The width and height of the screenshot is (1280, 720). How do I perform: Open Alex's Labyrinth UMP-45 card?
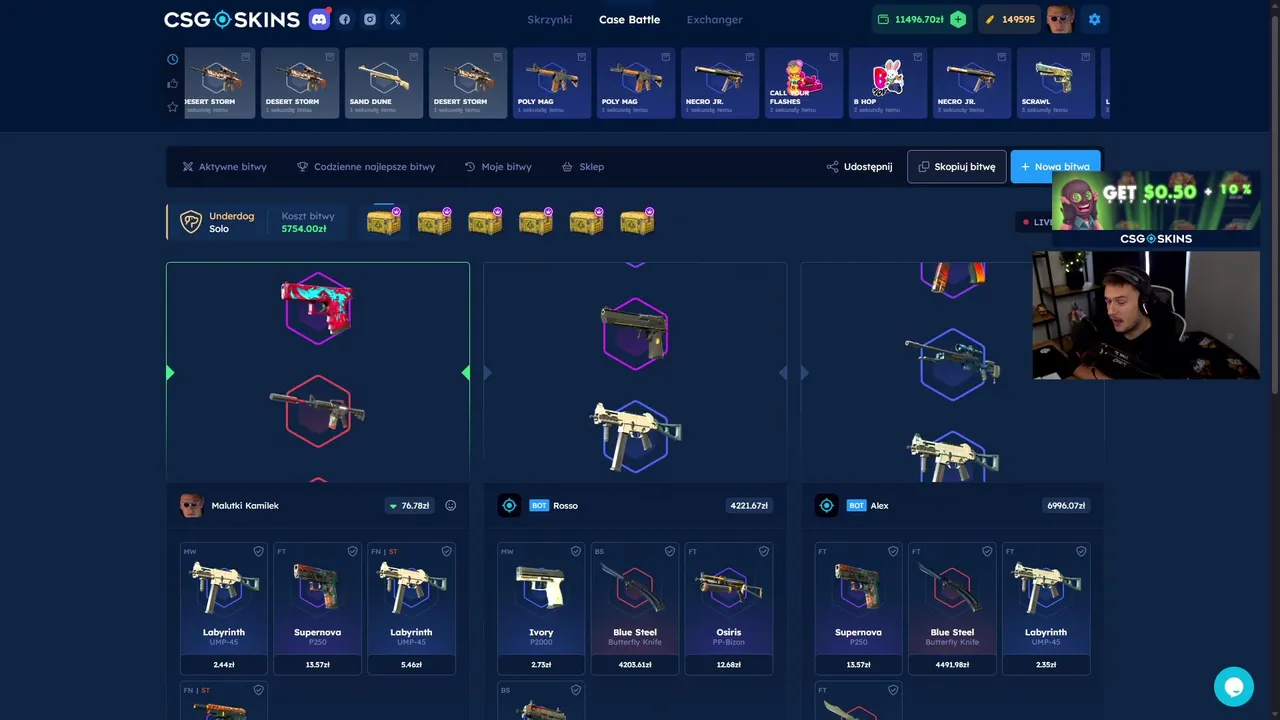tap(1046, 609)
